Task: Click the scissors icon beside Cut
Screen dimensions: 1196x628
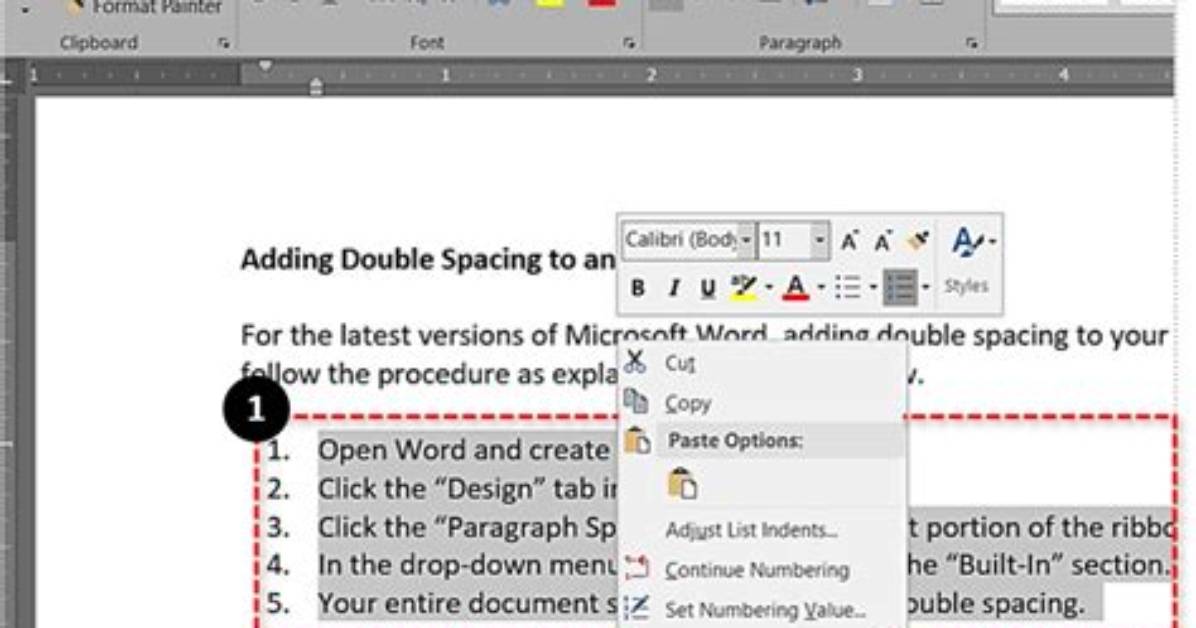Action: click(x=635, y=362)
